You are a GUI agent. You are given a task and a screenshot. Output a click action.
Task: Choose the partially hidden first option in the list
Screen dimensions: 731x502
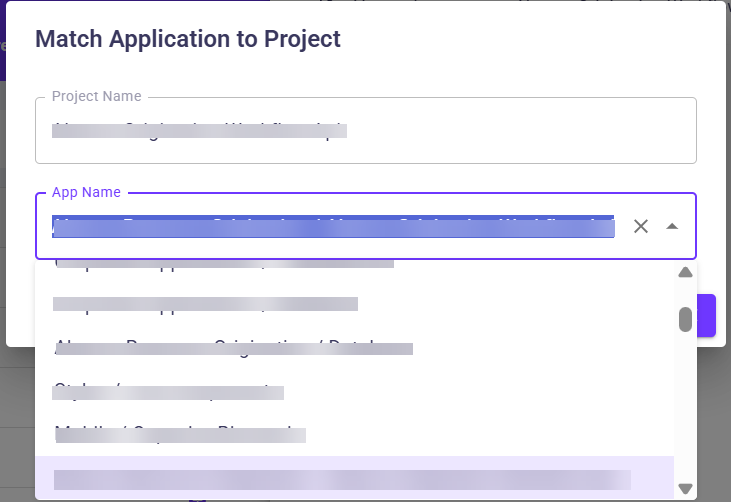224,266
